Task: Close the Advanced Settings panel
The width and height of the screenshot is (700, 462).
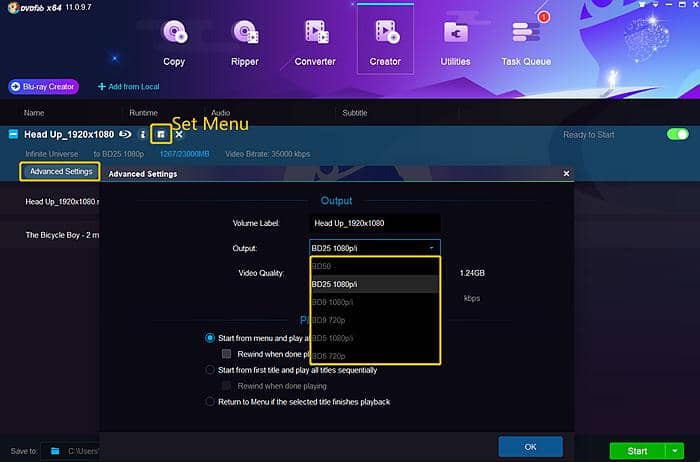Action: pyautogui.click(x=566, y=173)
